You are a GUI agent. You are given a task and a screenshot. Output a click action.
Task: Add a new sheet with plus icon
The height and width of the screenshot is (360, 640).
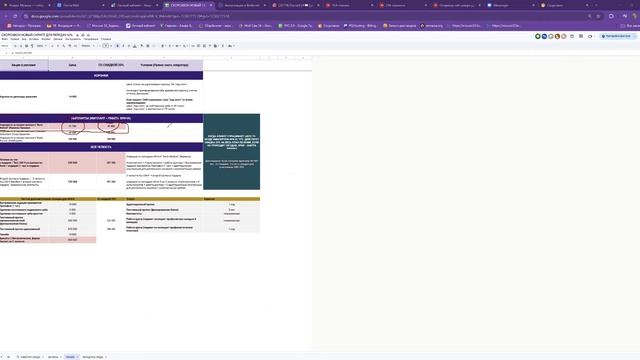pyautogui.click(x=2, y=357)
